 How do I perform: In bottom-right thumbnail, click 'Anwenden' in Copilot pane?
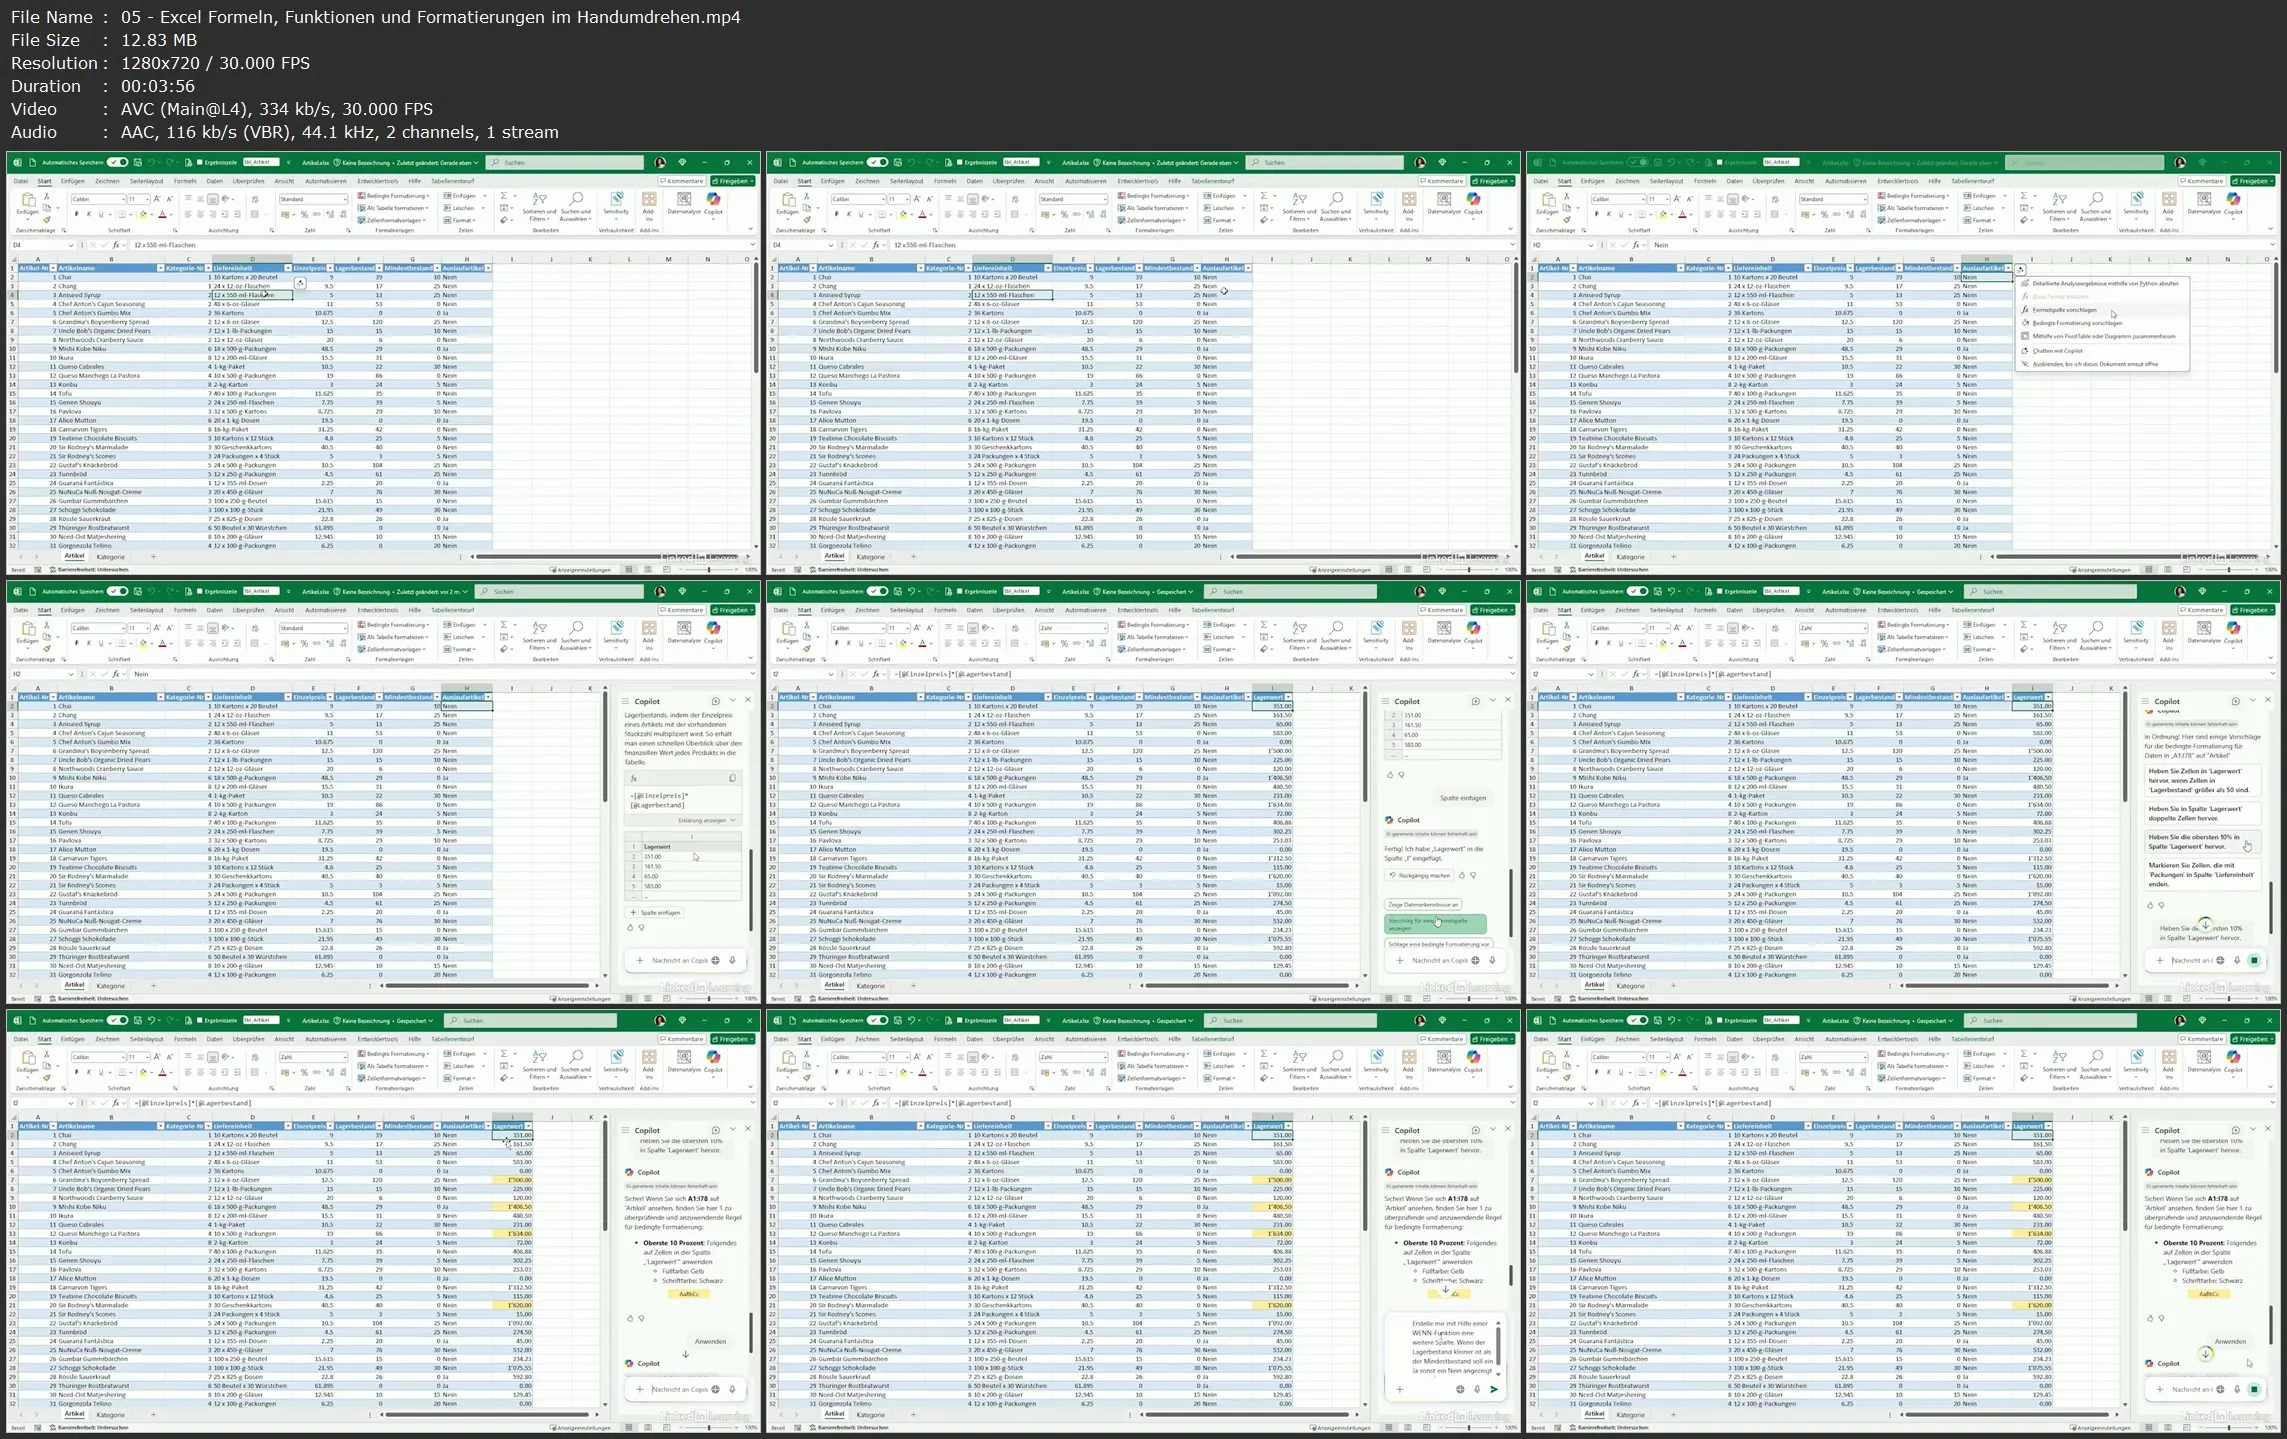click(x=2230, y=1341)
